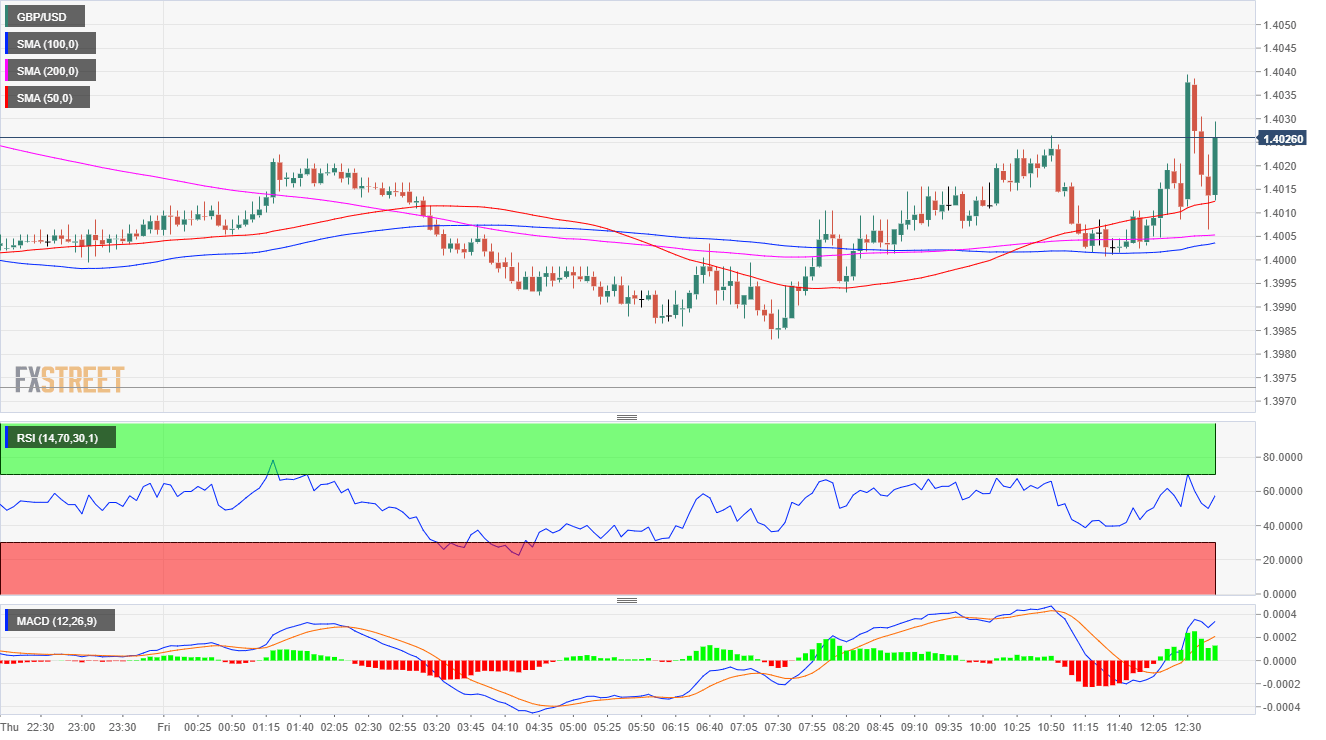Click the RSI 60.0000 axis value
The width and height of the screenshot is (1326, 740).
point(1283,492)
